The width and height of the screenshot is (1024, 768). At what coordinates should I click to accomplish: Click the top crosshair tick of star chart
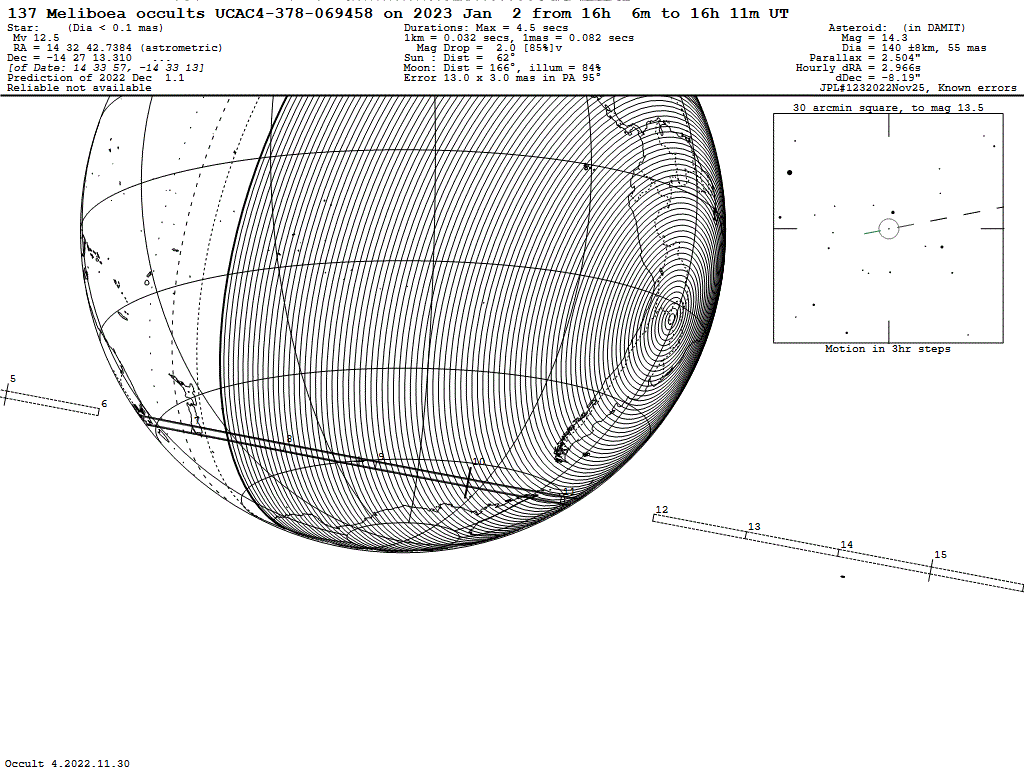[x=888, y=125]
